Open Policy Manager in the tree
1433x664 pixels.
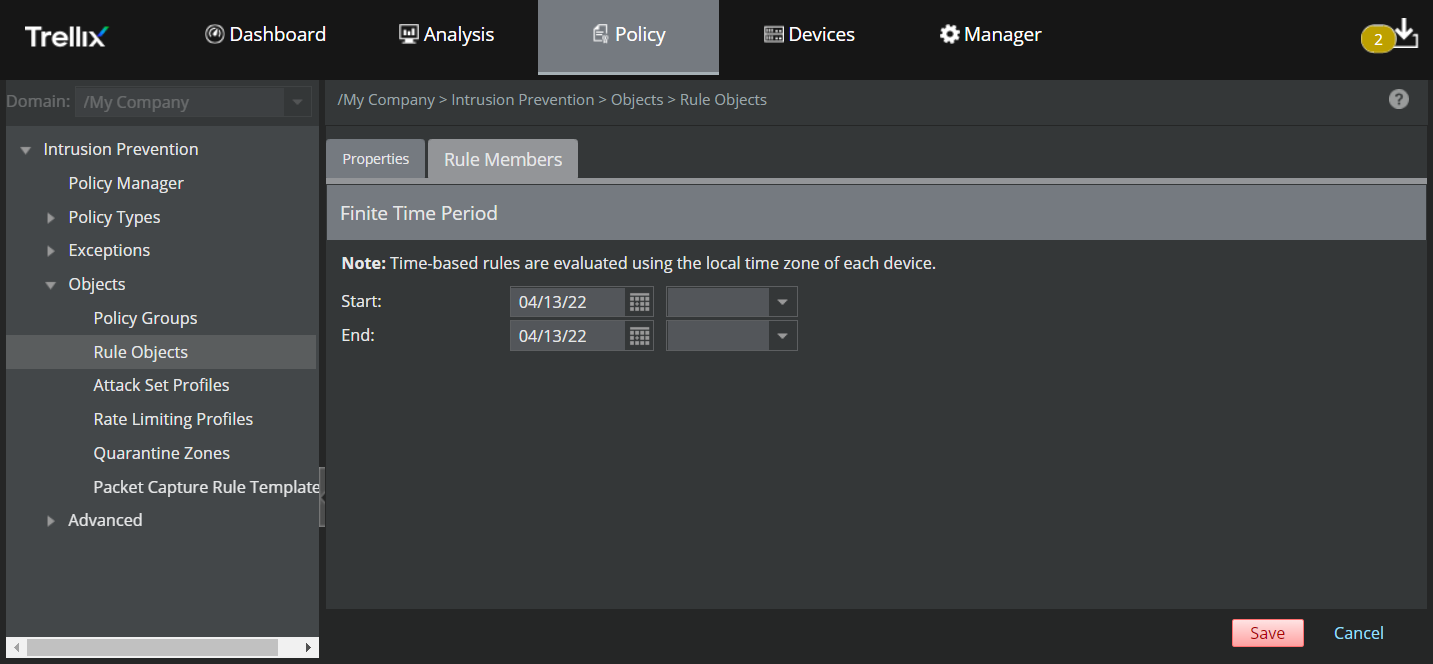pyautogui.click(x=126, y=183)
